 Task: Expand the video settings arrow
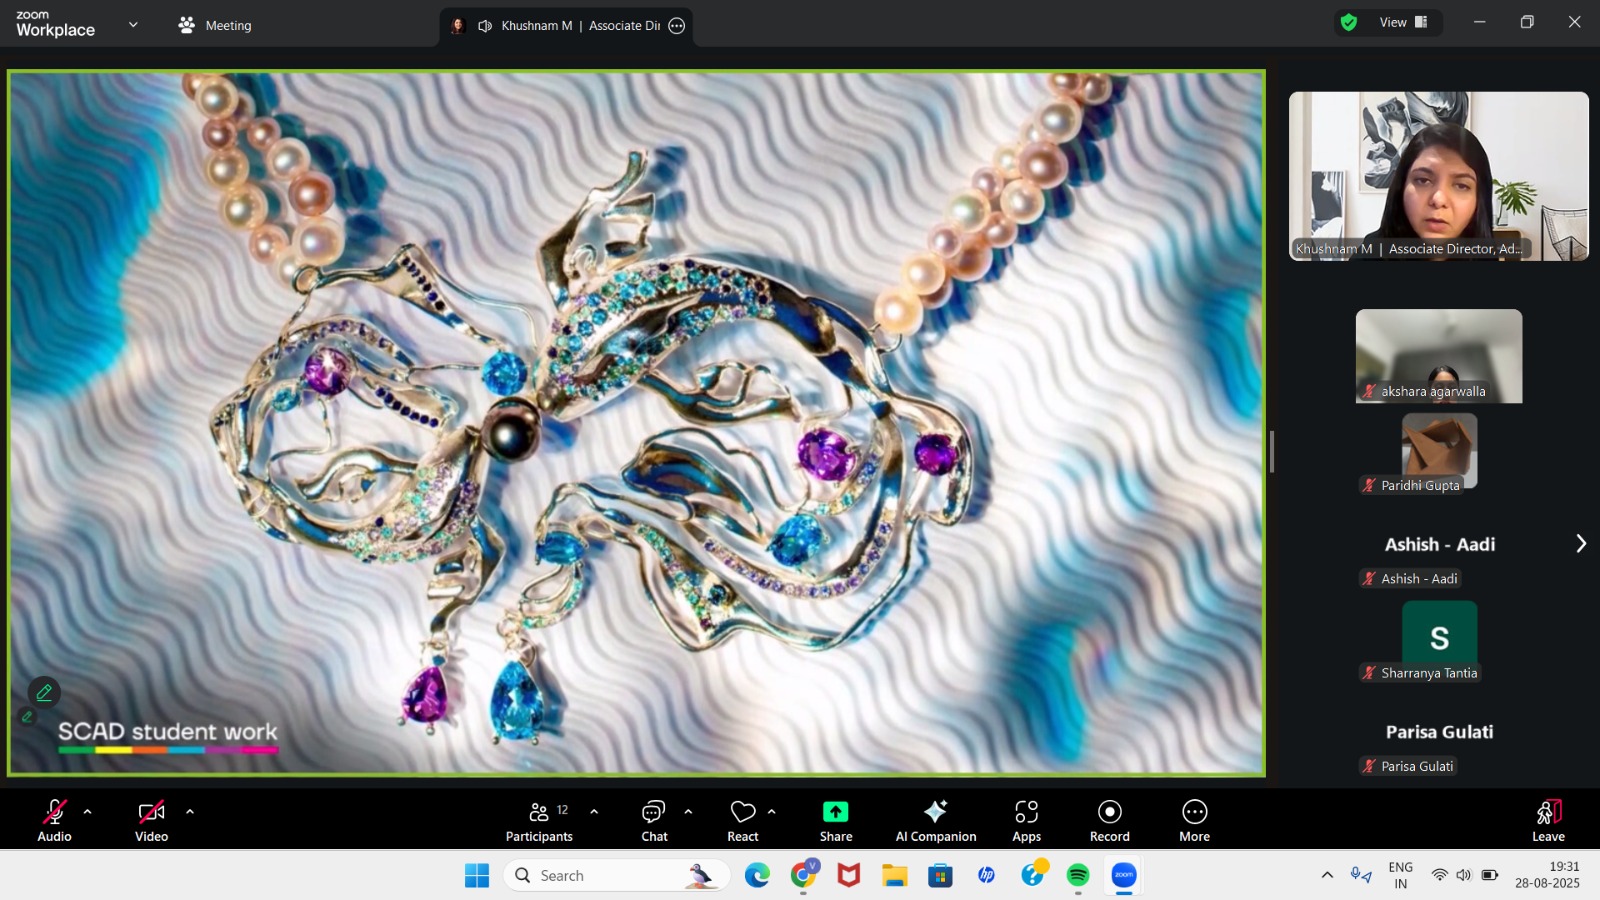pyautogui.click(x=190, y=812)
